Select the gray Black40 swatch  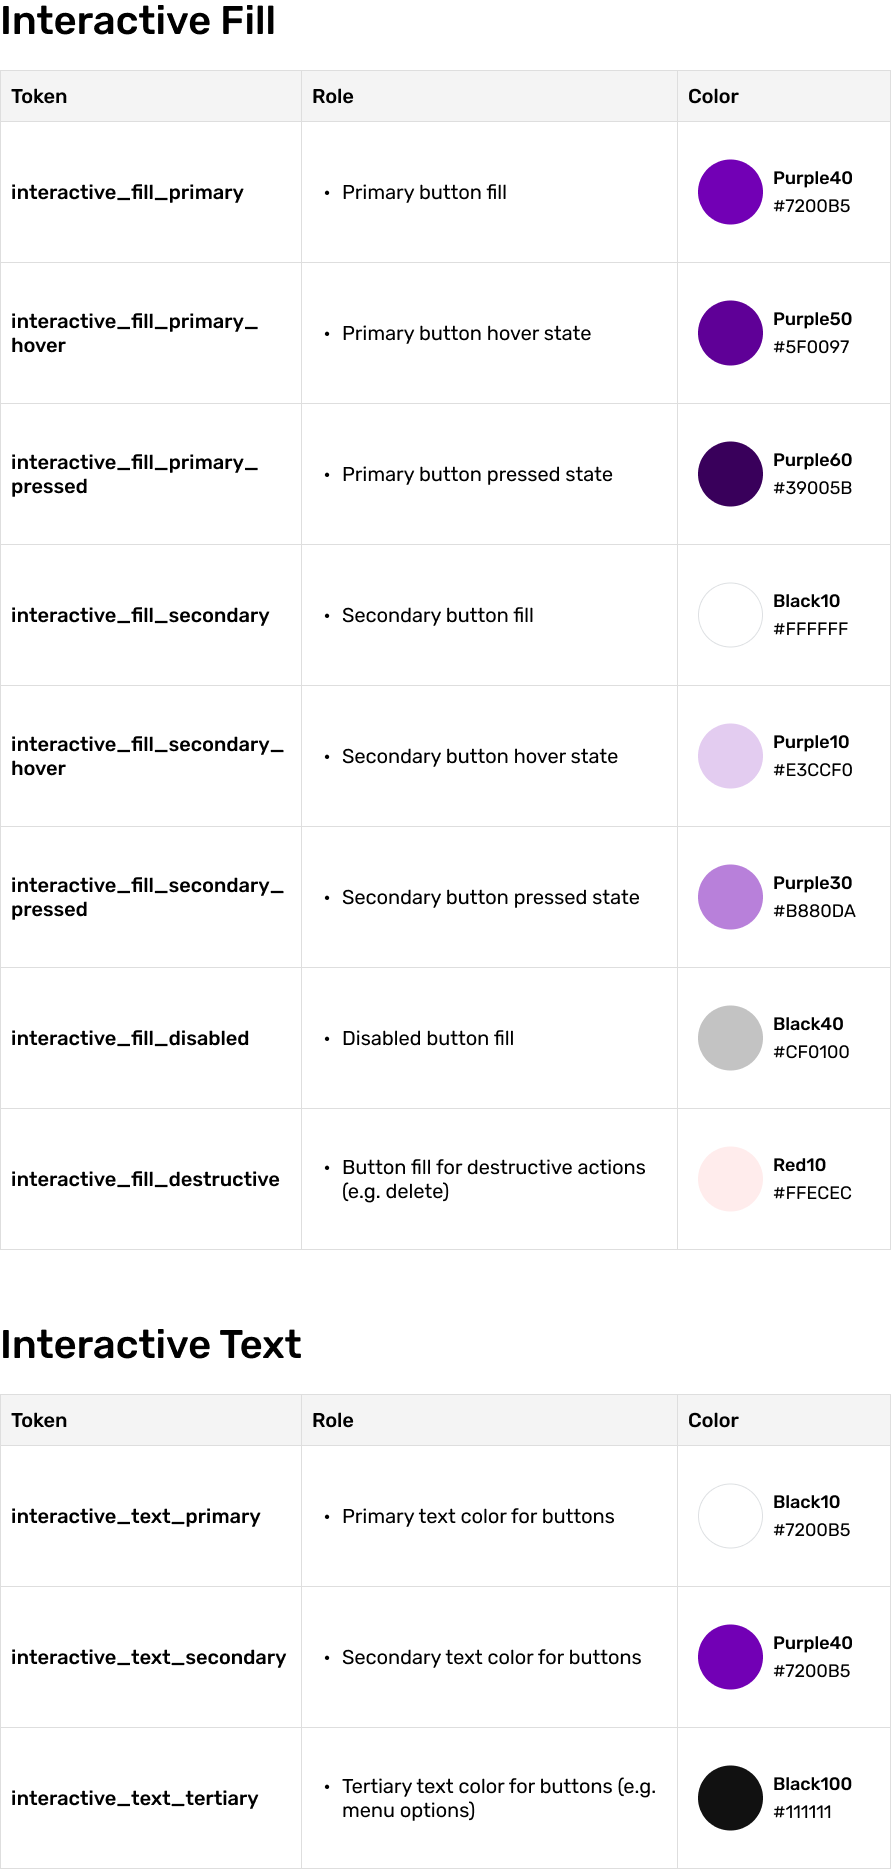pyautogui.click(x=730, y=1038)
